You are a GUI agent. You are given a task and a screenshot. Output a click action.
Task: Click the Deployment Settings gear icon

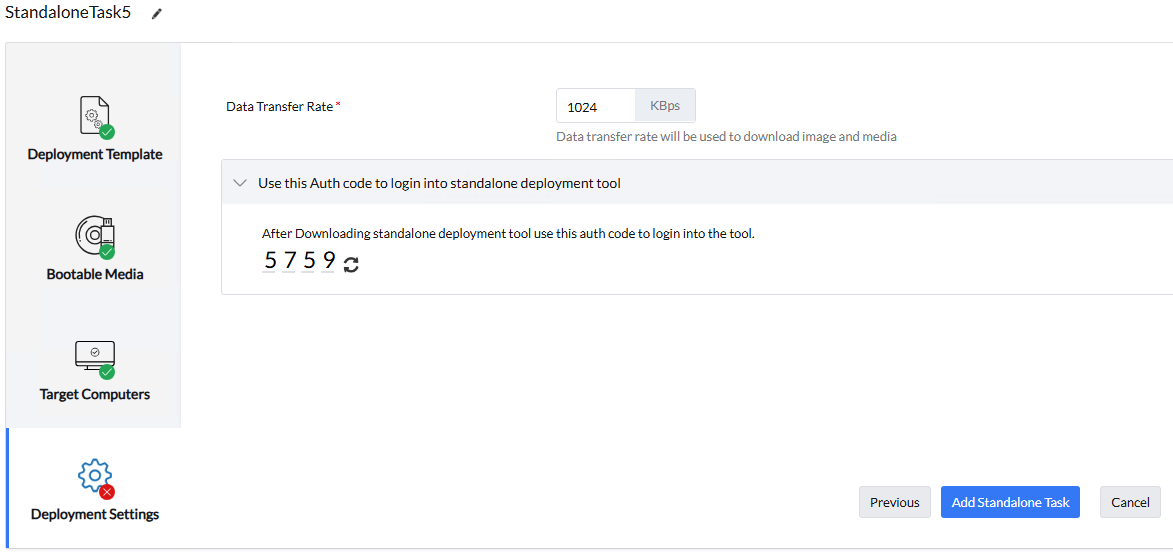[x=93, y=475]
